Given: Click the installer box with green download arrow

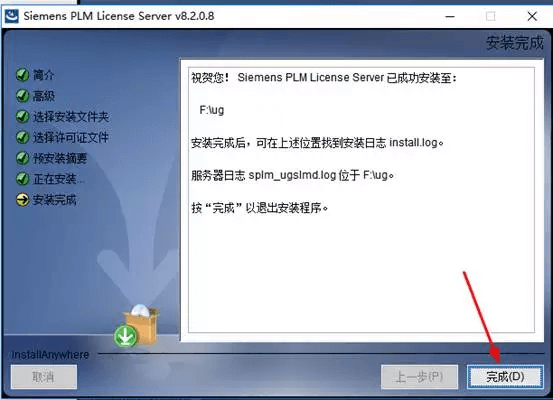Looking at the screenshot, I should pos(136,326).
